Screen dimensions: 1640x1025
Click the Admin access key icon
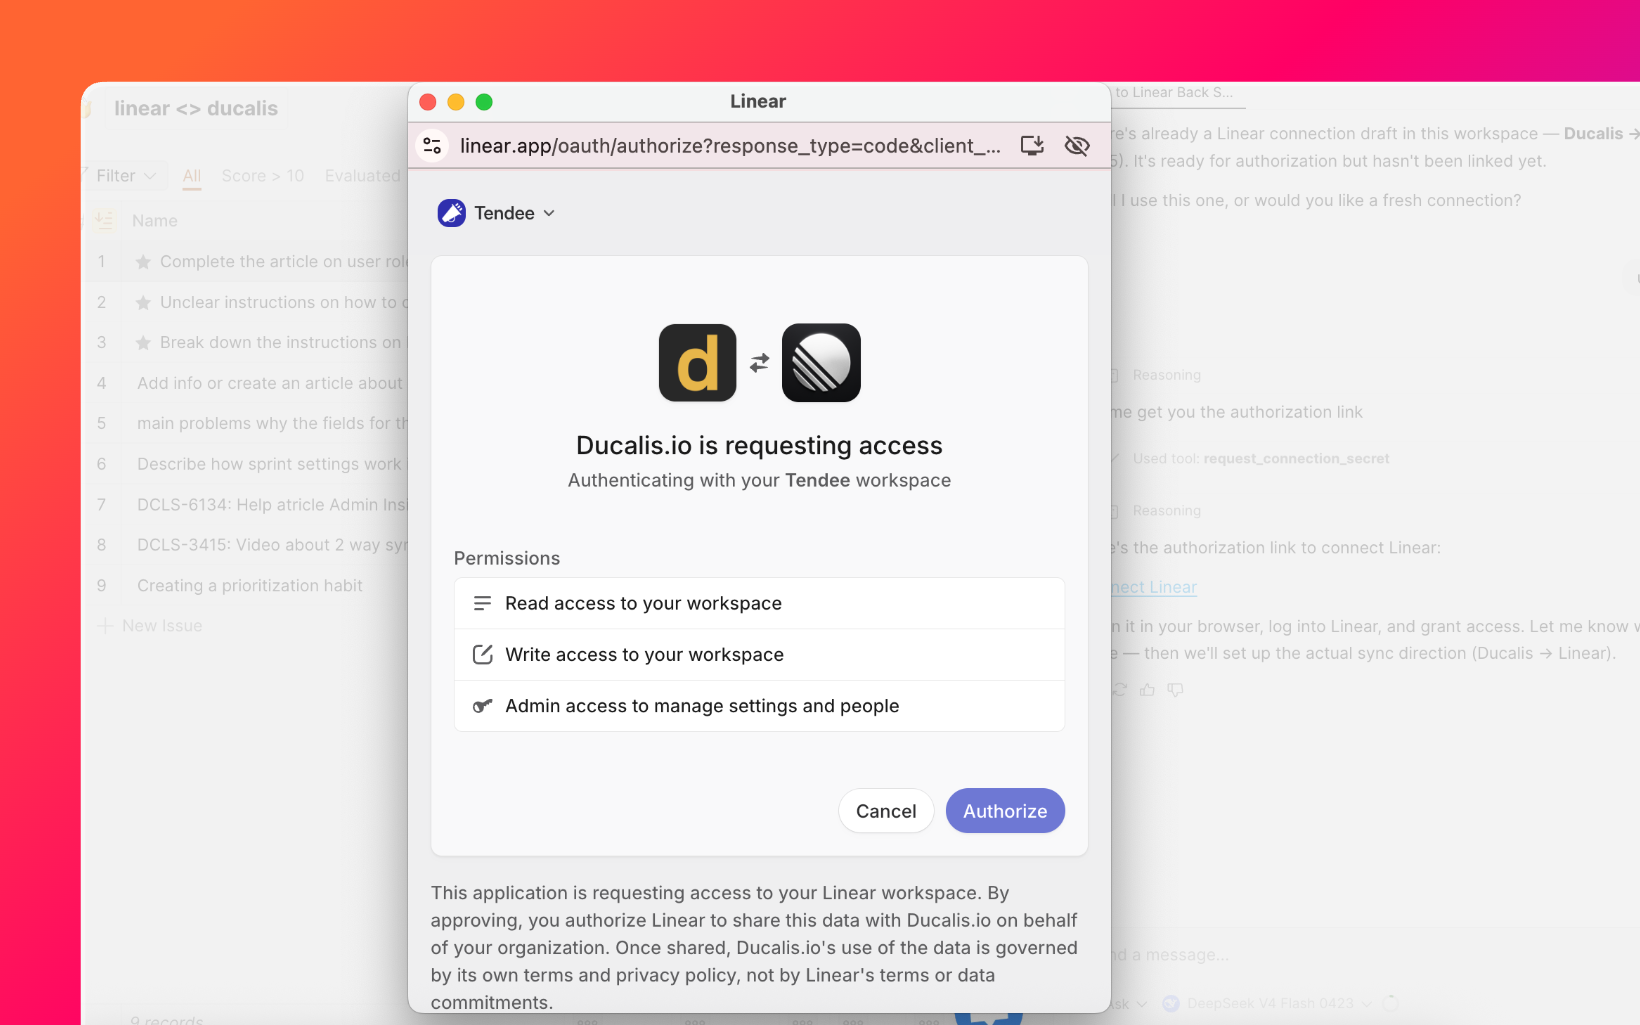click(x=482, y=706)
